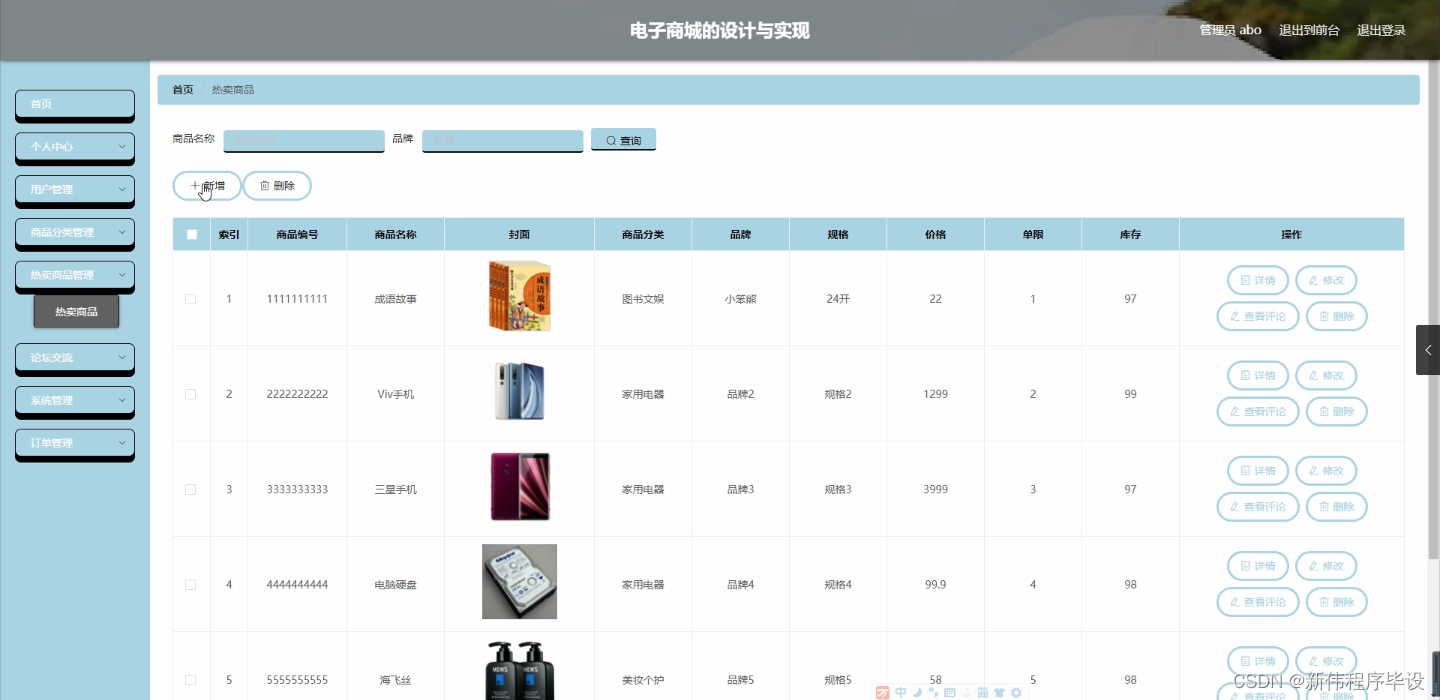Image resolution: width=1440 pixels, height=700 pixels.
Task: Click inside the 品牌 input field
Action: click(x=502, y=140)
